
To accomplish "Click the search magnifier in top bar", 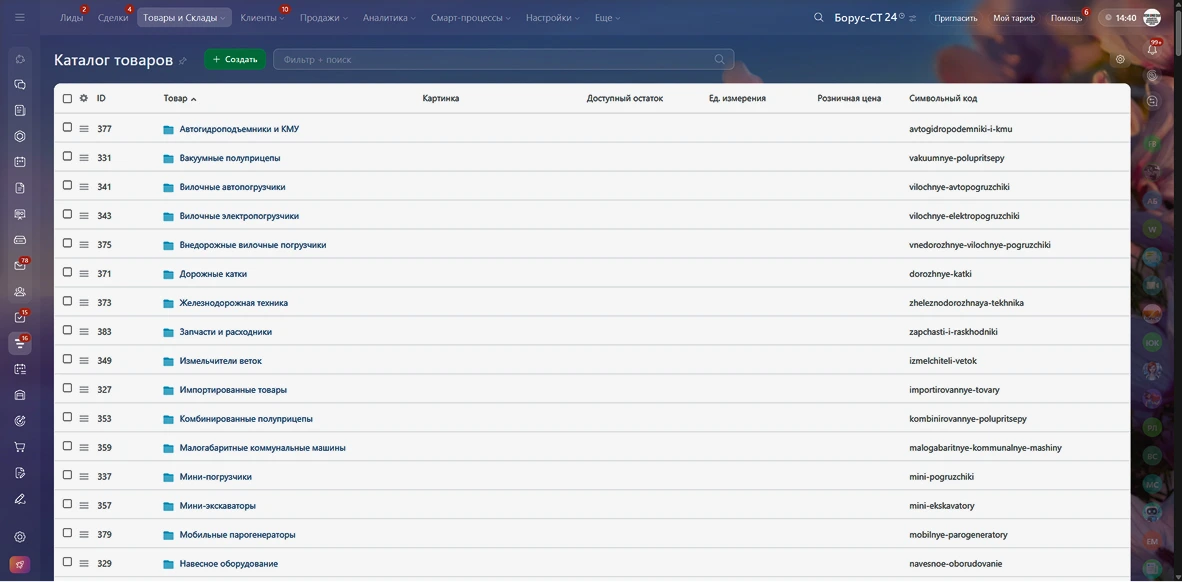I will (819, 18).
